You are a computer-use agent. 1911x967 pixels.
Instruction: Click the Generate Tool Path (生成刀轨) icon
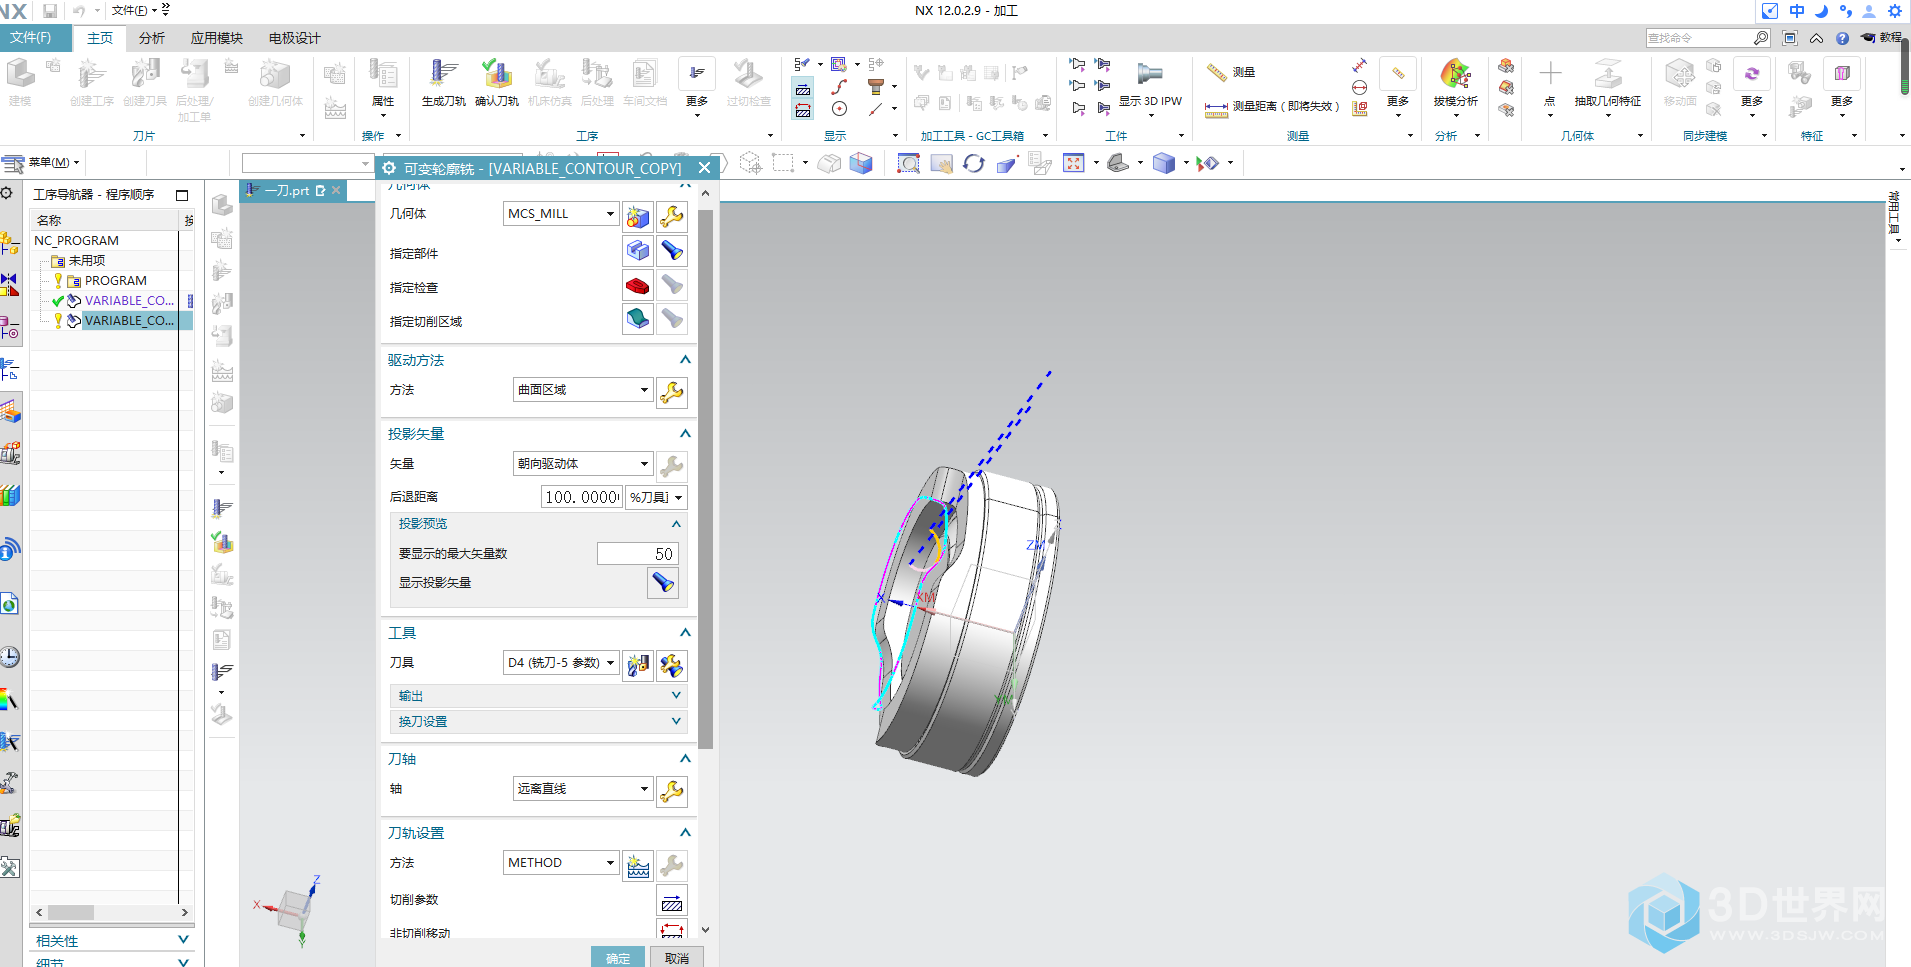tap(443, 75)
